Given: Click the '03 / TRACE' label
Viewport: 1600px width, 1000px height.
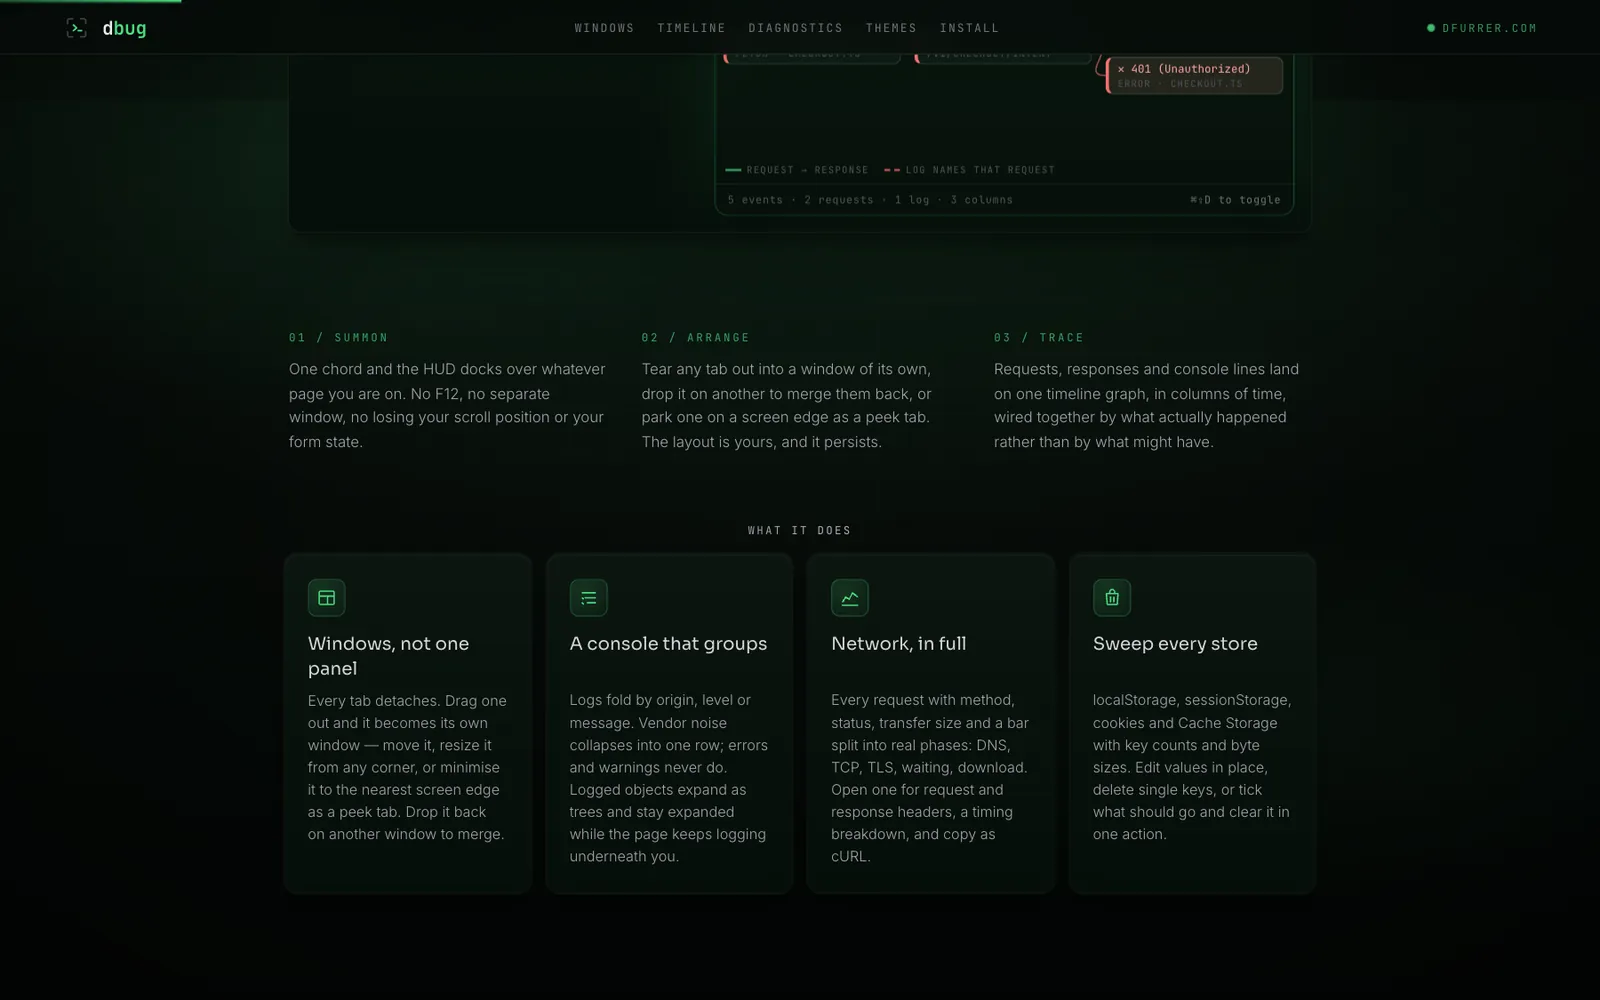Looking at the screenshot, I should [1039, 338].
